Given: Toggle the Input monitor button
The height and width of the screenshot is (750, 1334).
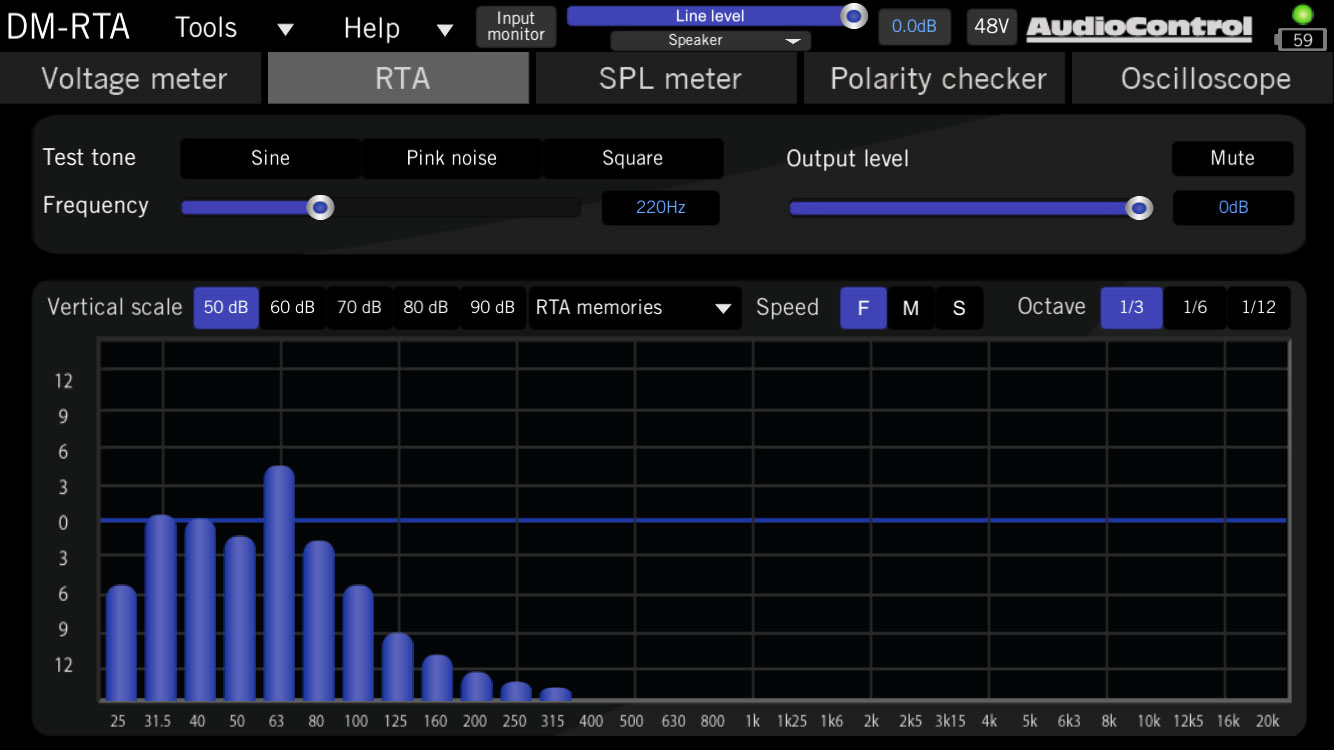Looking at the screenshot, I should (x=516, y=26).
